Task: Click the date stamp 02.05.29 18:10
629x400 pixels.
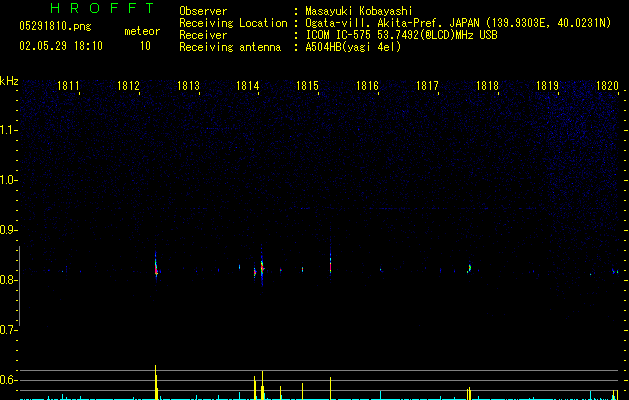Action: coord(61,46)
